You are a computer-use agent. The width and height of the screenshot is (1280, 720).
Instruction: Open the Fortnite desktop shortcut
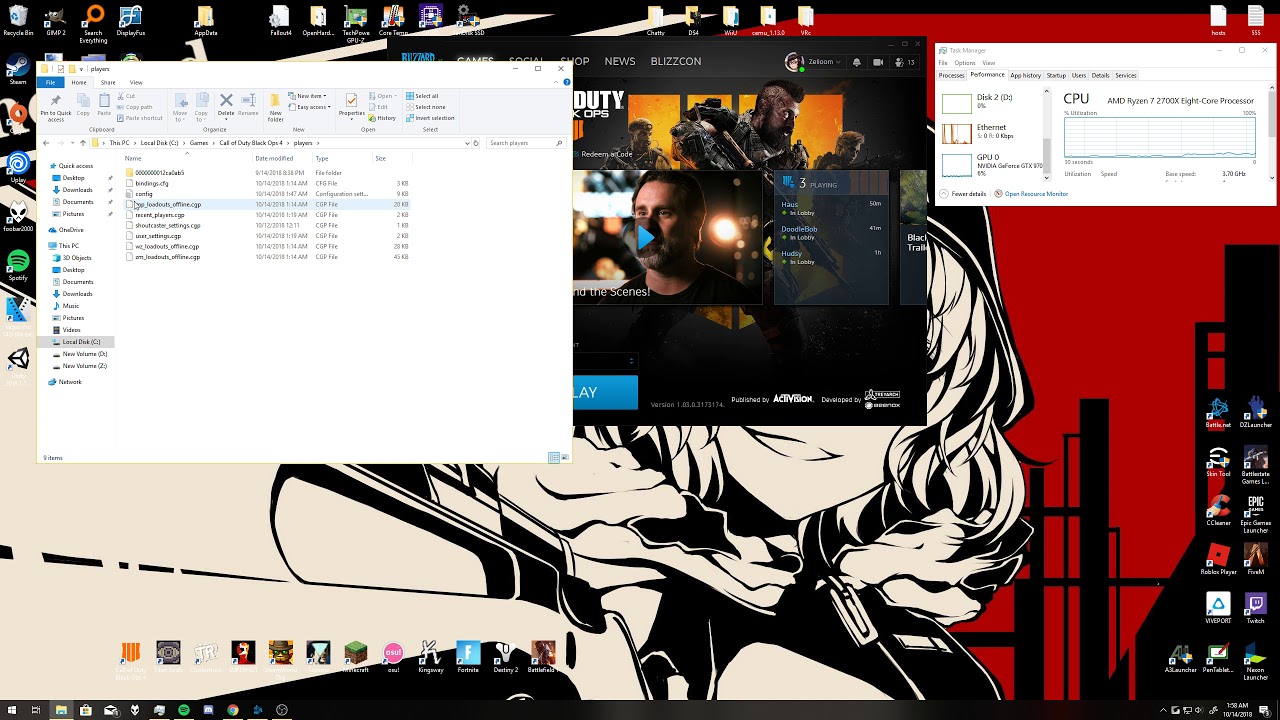pos(468,656)
